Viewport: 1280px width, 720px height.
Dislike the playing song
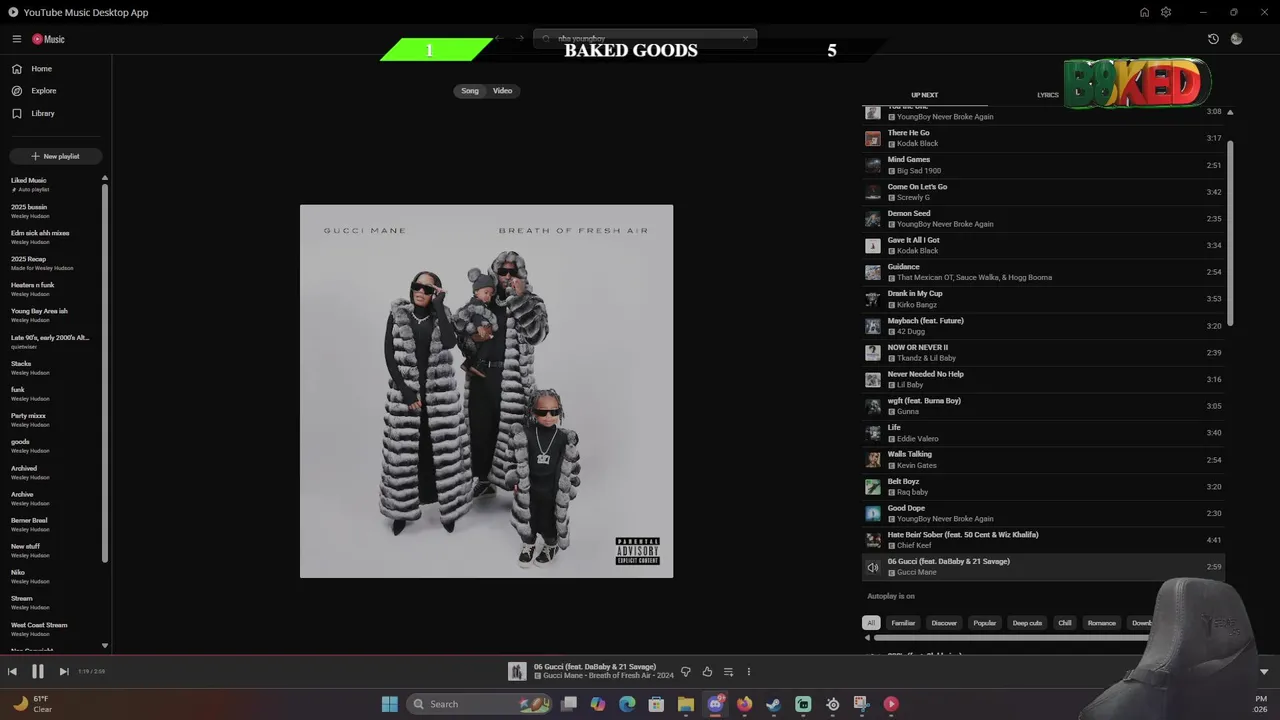686,672
